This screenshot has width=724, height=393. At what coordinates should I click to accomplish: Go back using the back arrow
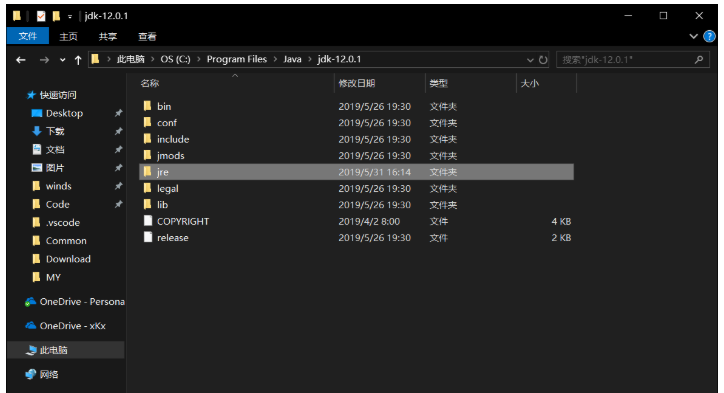tap(21, 60)
